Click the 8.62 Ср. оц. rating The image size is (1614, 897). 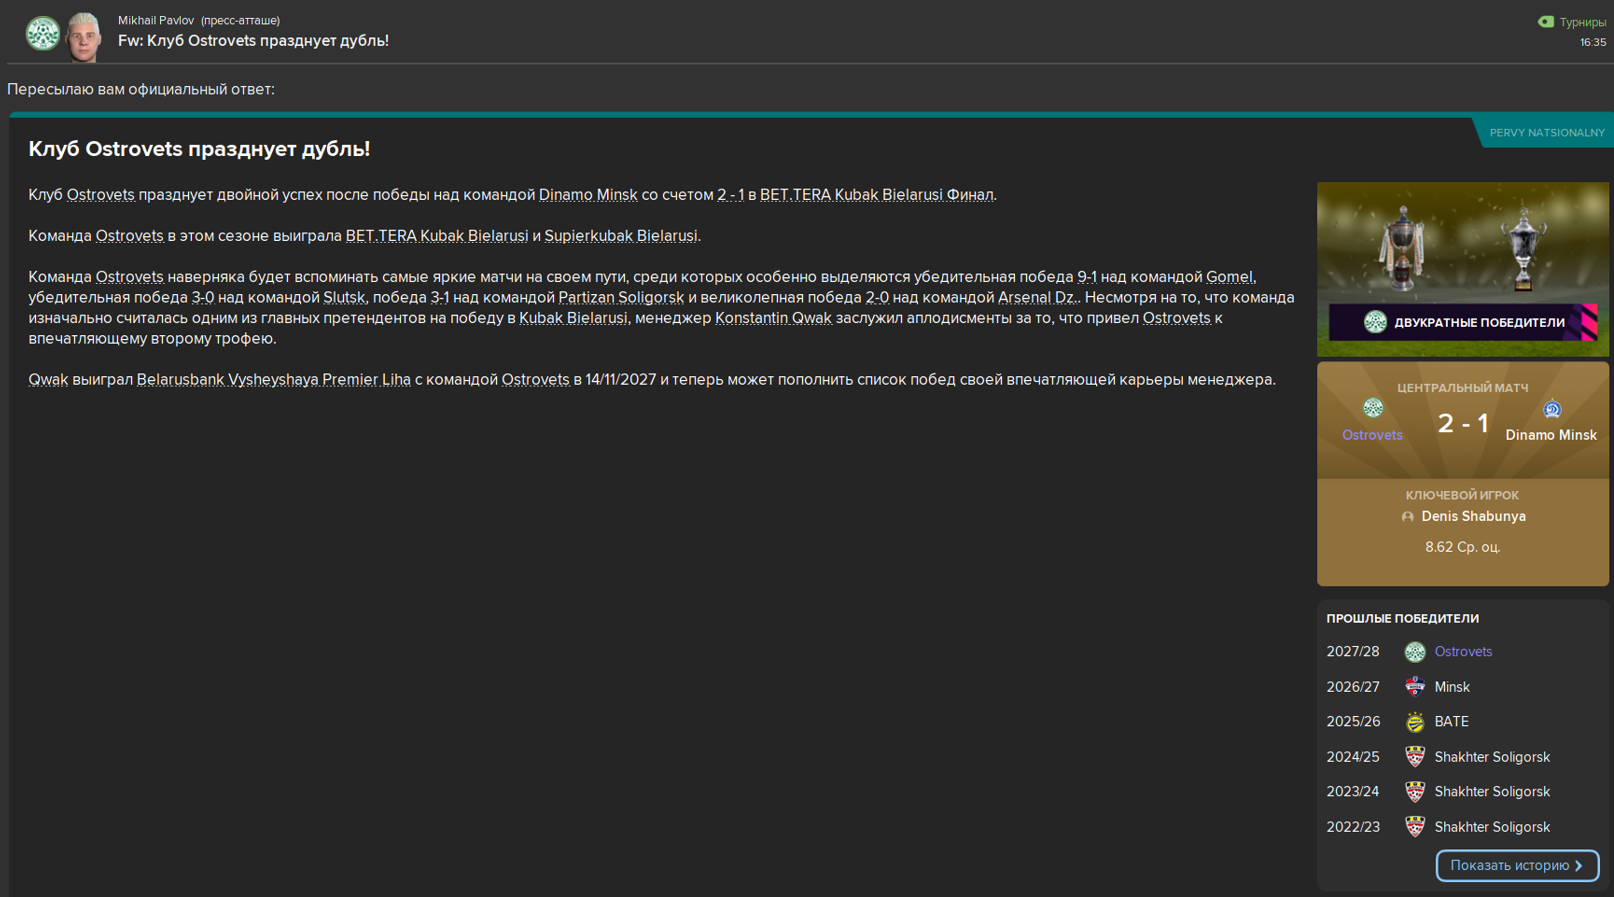coord(1462,547)
